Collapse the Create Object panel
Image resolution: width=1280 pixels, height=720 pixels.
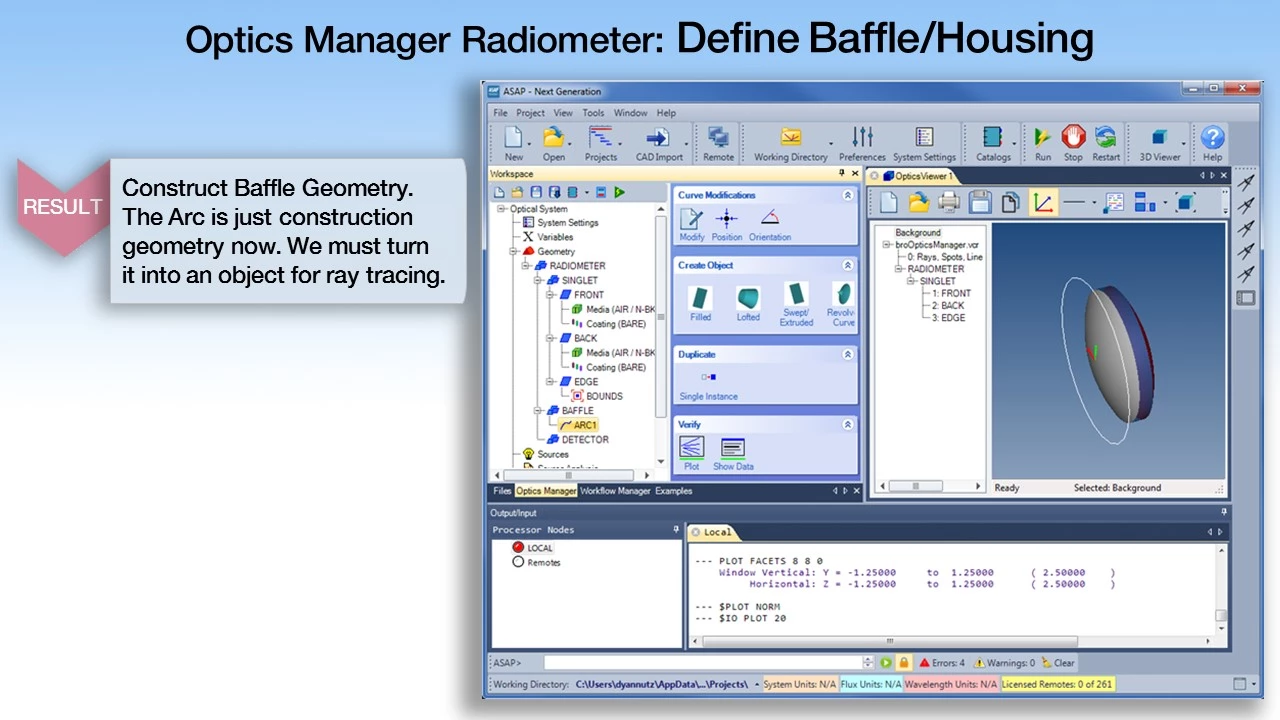point(848,266)
